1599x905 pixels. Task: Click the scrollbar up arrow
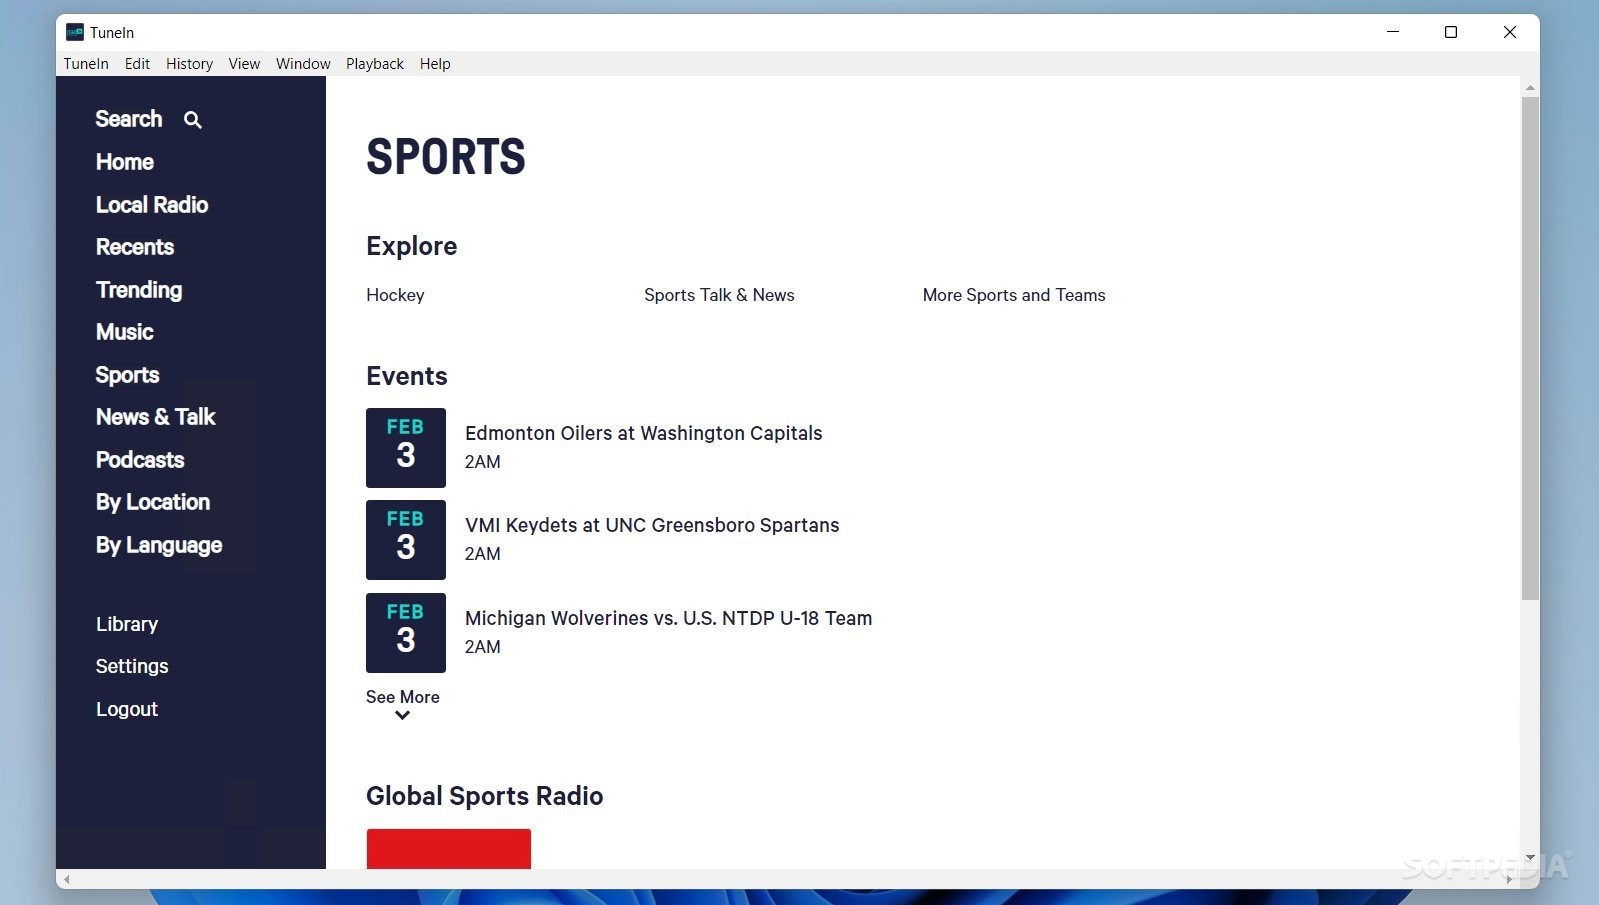point(1530,89)
